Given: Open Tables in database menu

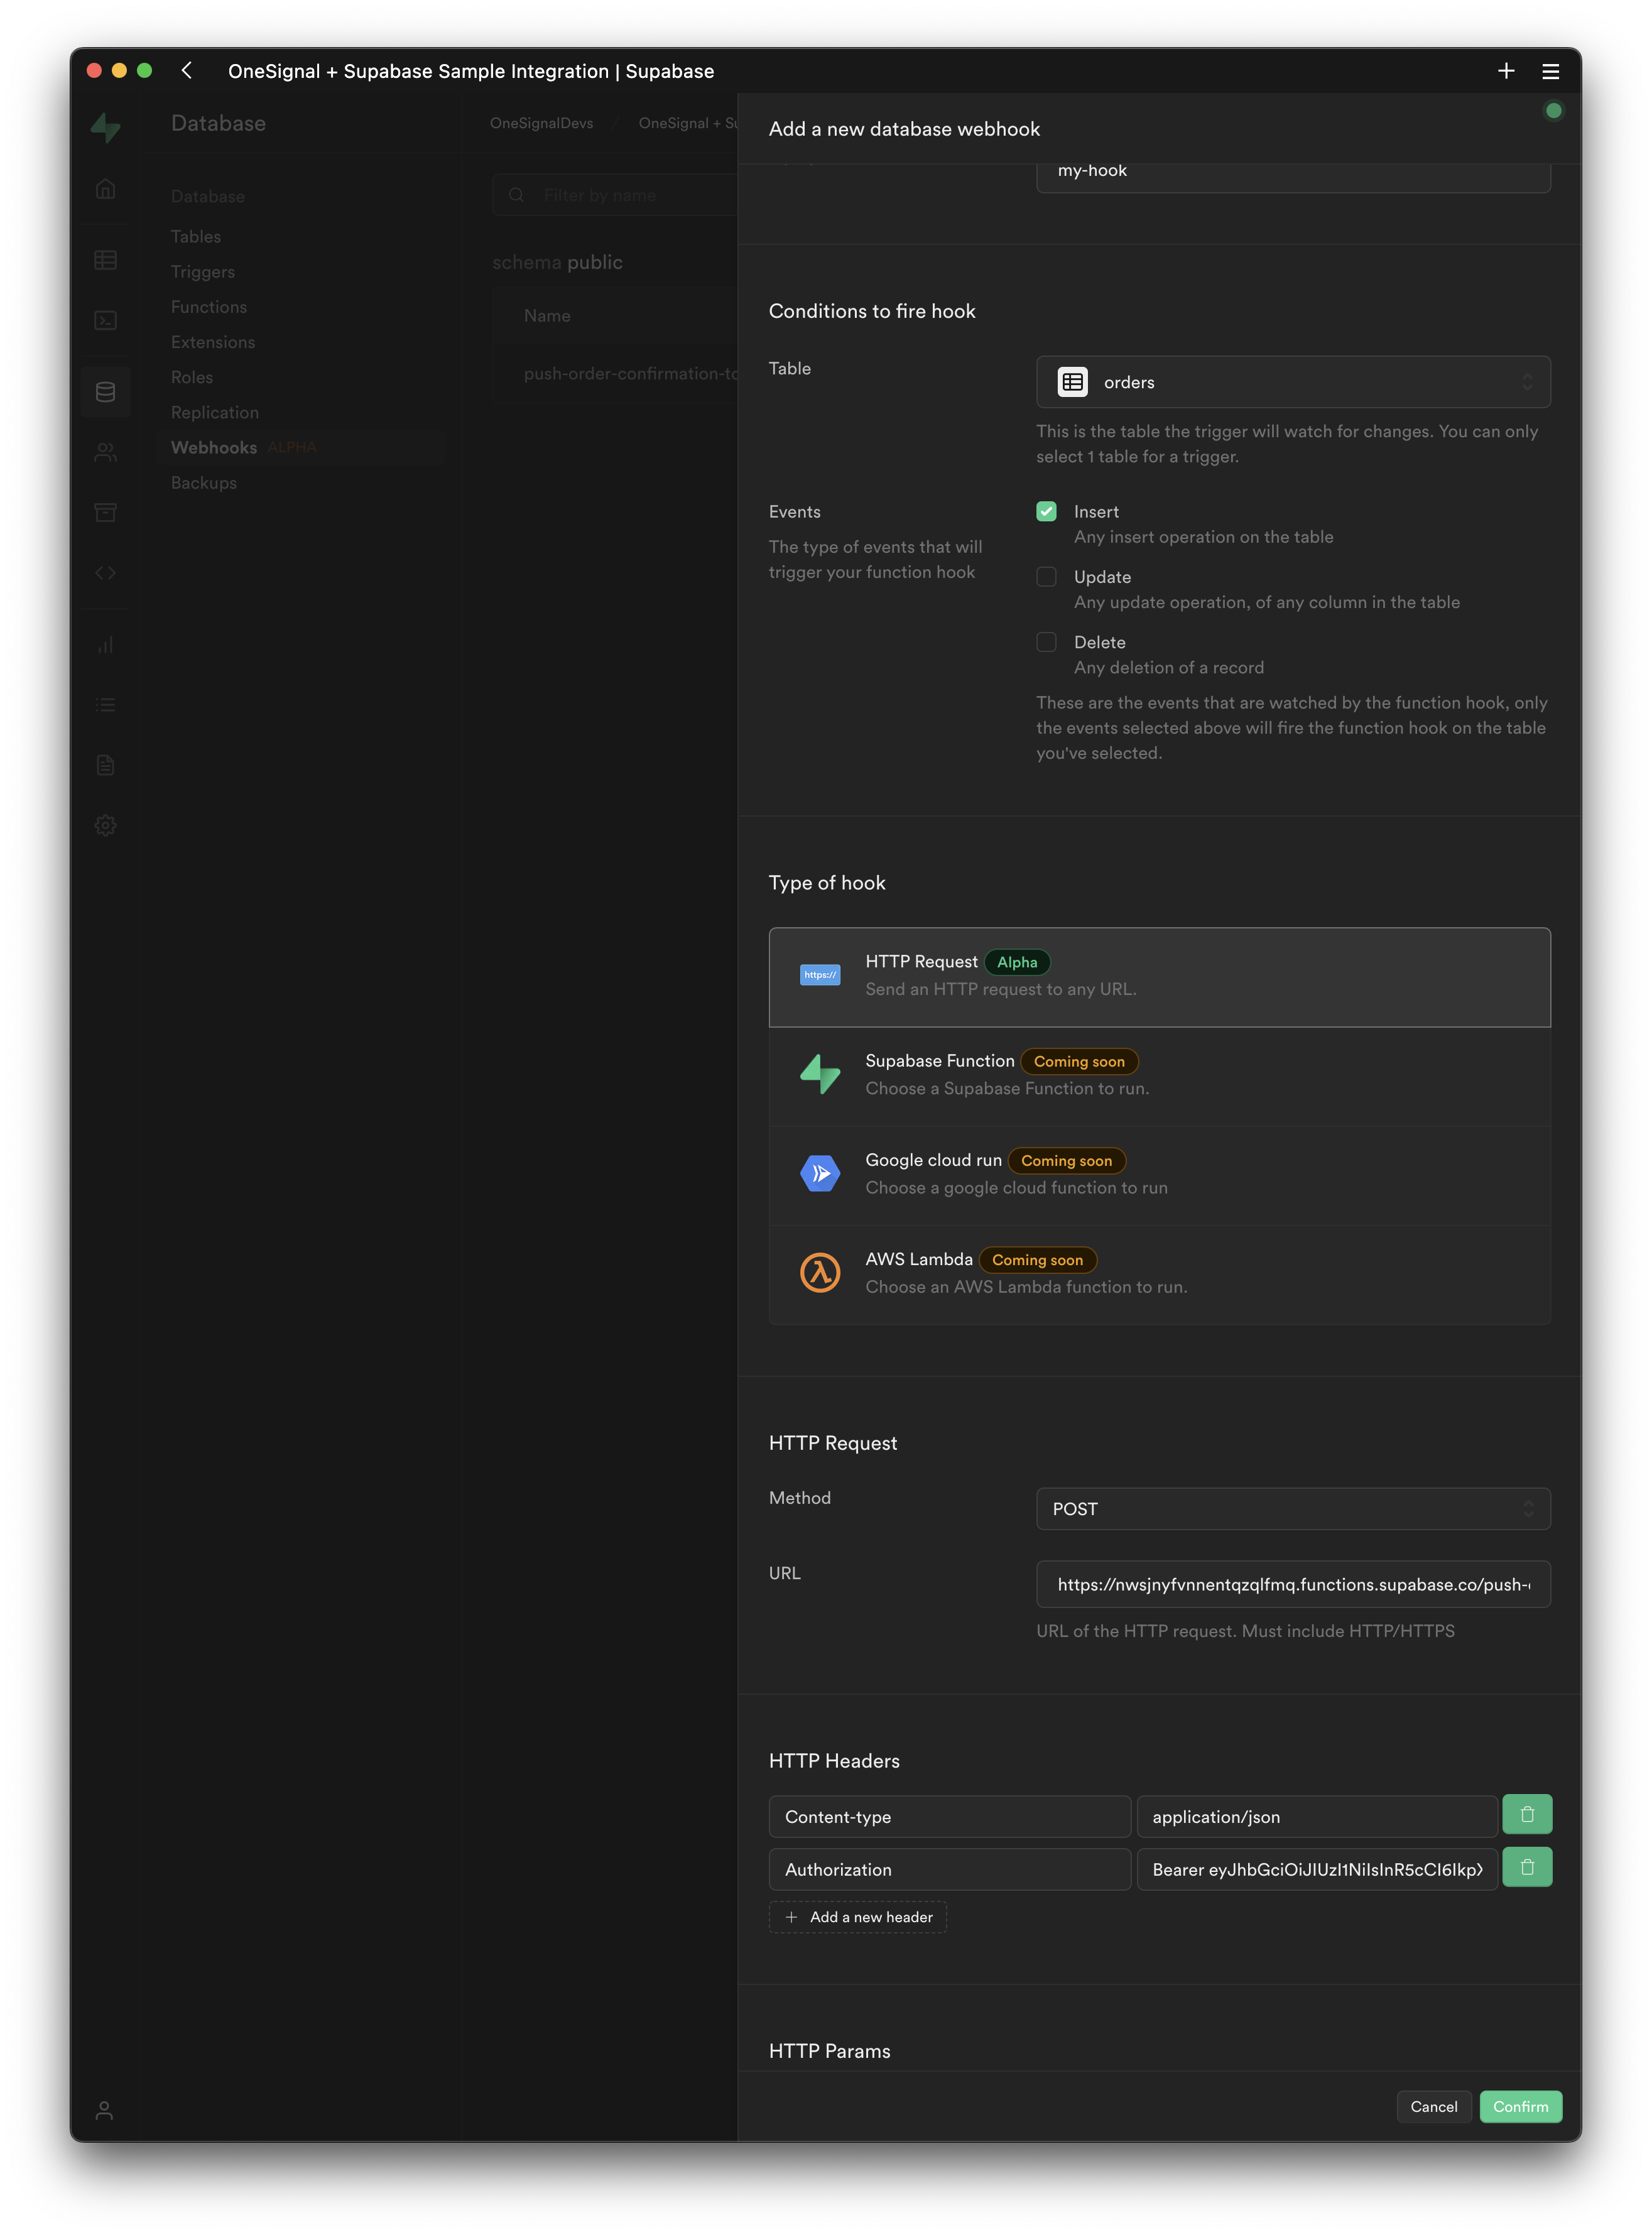Looking at the screenshot, I should click(x=196, y=237).
